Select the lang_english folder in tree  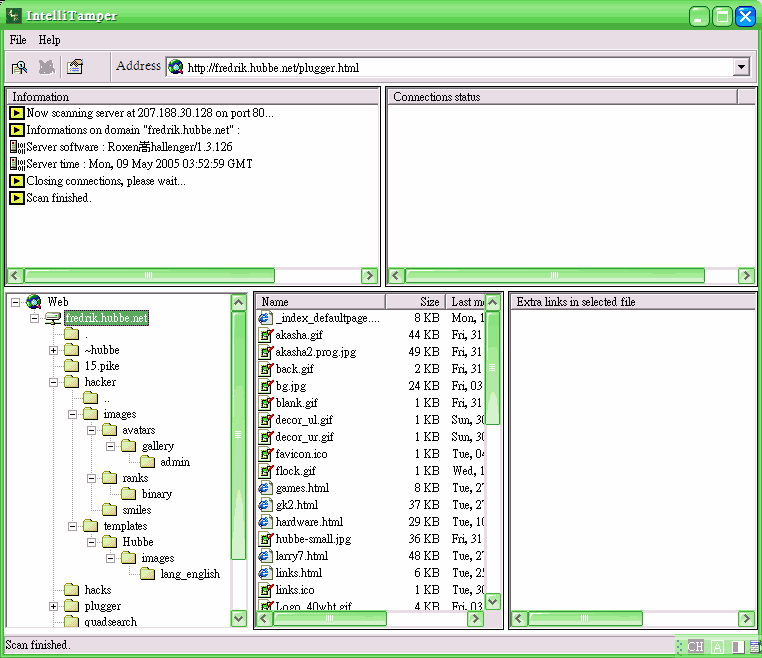coord(190,574)
